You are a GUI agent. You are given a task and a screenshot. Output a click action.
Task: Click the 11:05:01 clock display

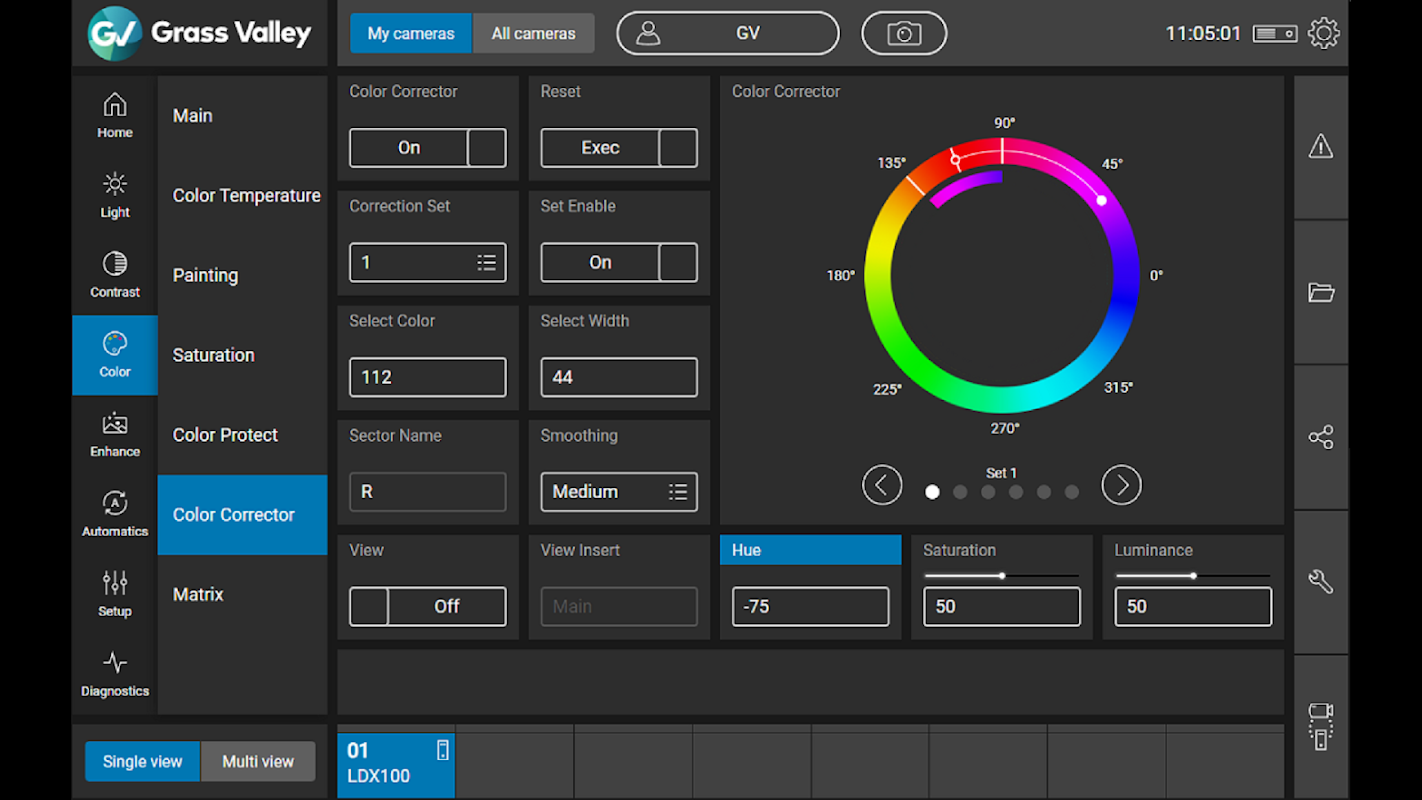tap(1203, 34)
